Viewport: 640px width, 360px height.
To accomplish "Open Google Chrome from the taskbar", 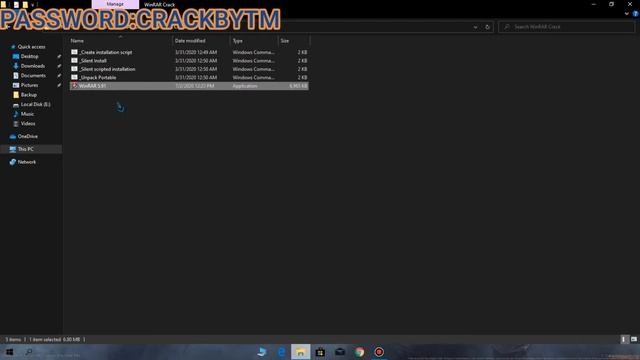I will point(360,352).
